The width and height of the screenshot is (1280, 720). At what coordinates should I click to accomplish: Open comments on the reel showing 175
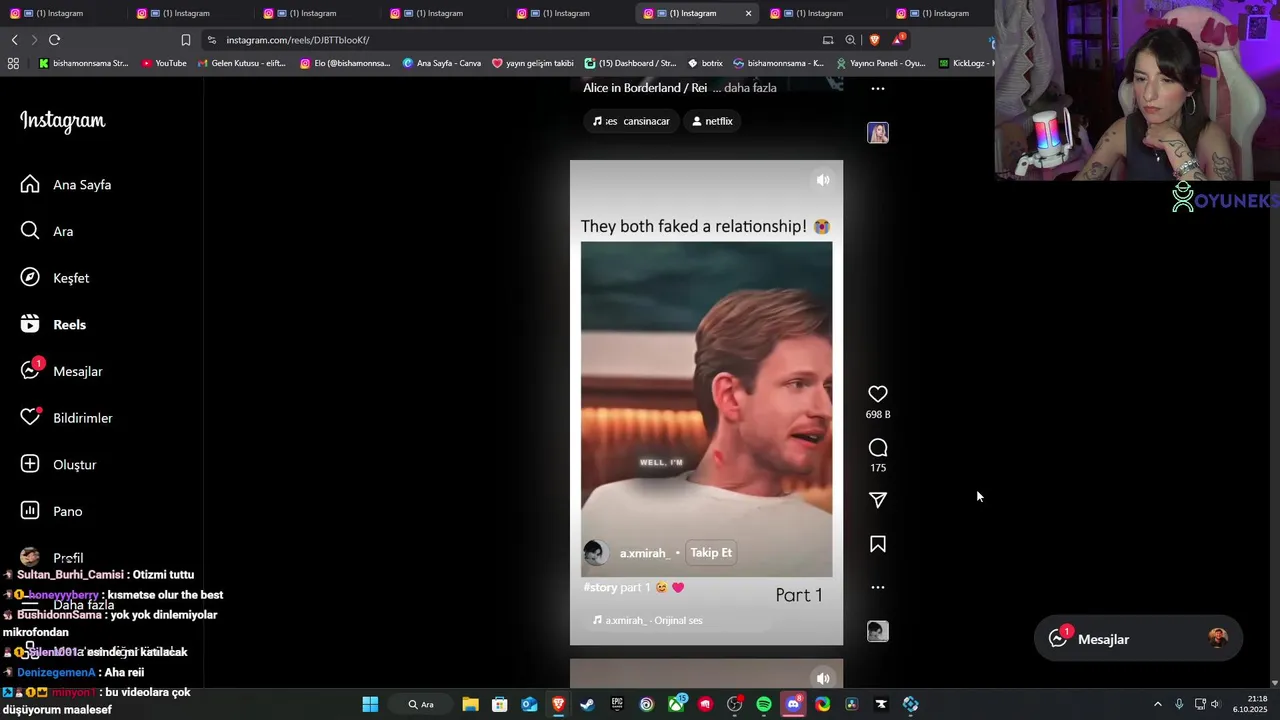[x=878, y=448]
